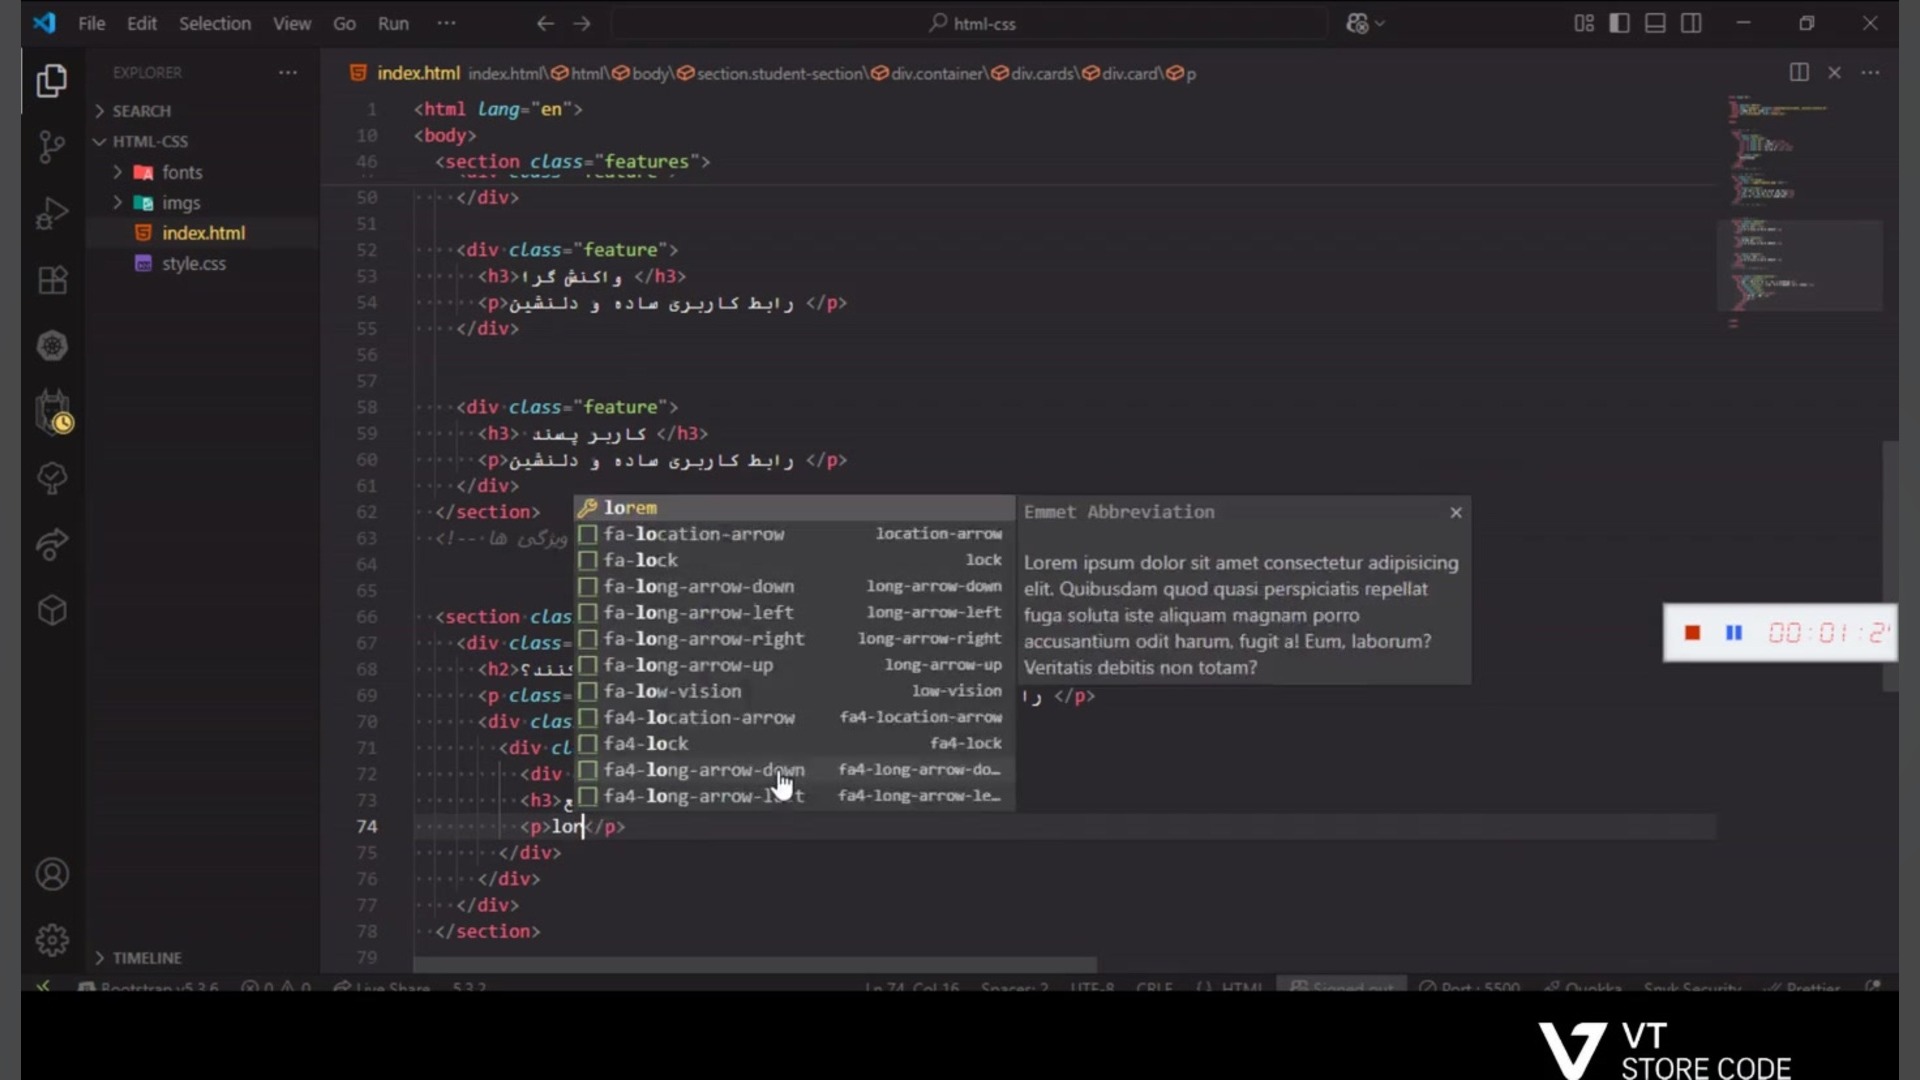Viewport: 1920px width, 1080px height.
Task: Open the Extensions view icon
Action: pyautogui.click(x=51, y=280)
